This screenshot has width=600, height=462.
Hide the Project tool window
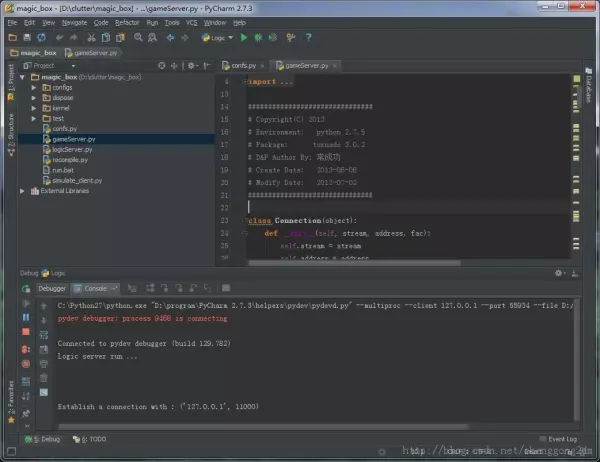[x=207, y=66]
